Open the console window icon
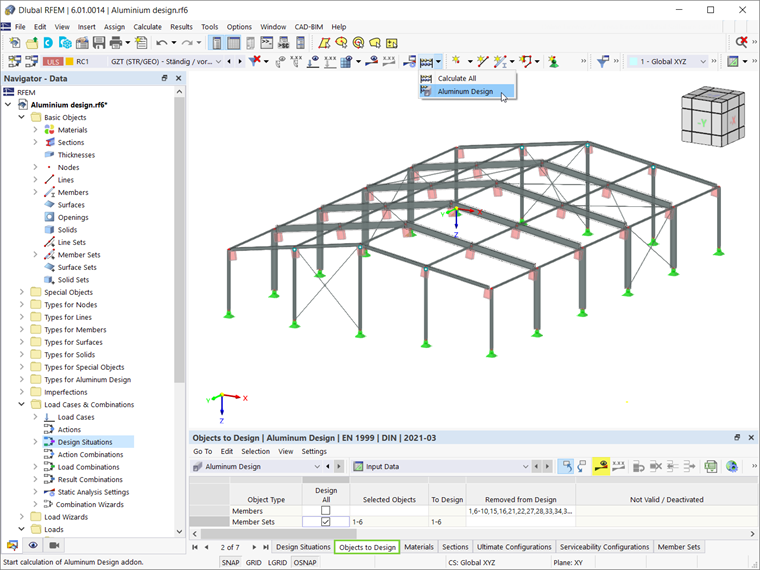Screen dimensions: 760x570 (267, 43)
